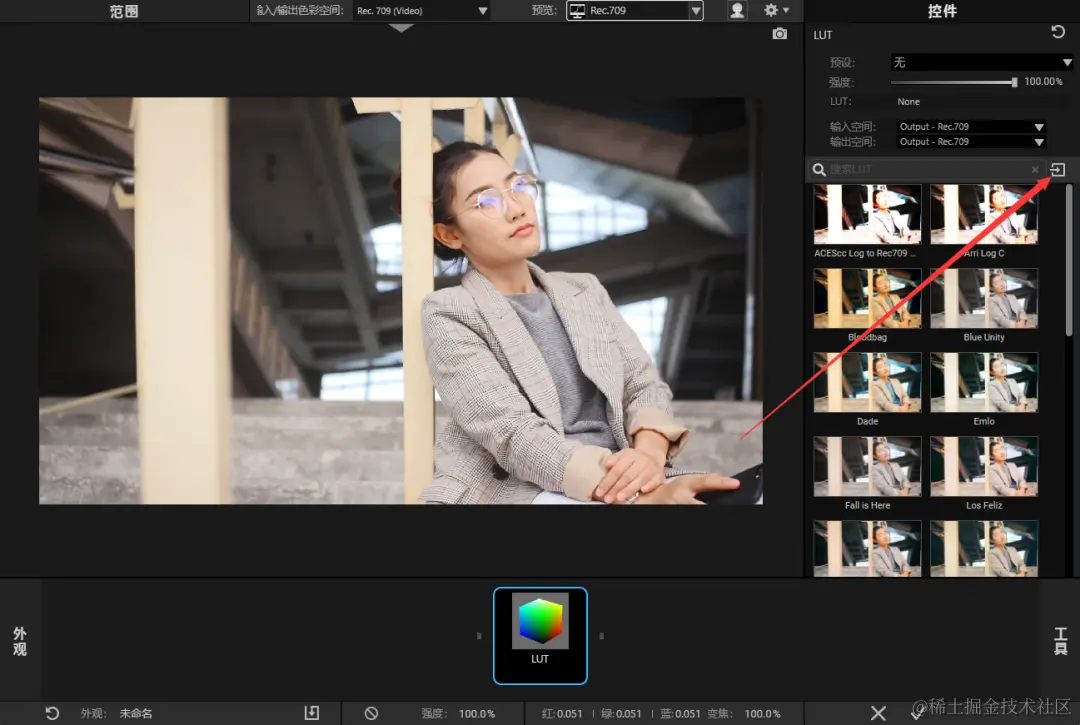This screenshot has height=725, width=1080.
Task: Open the 预设 preset dropdown showing 无
Action: point(982,63)
